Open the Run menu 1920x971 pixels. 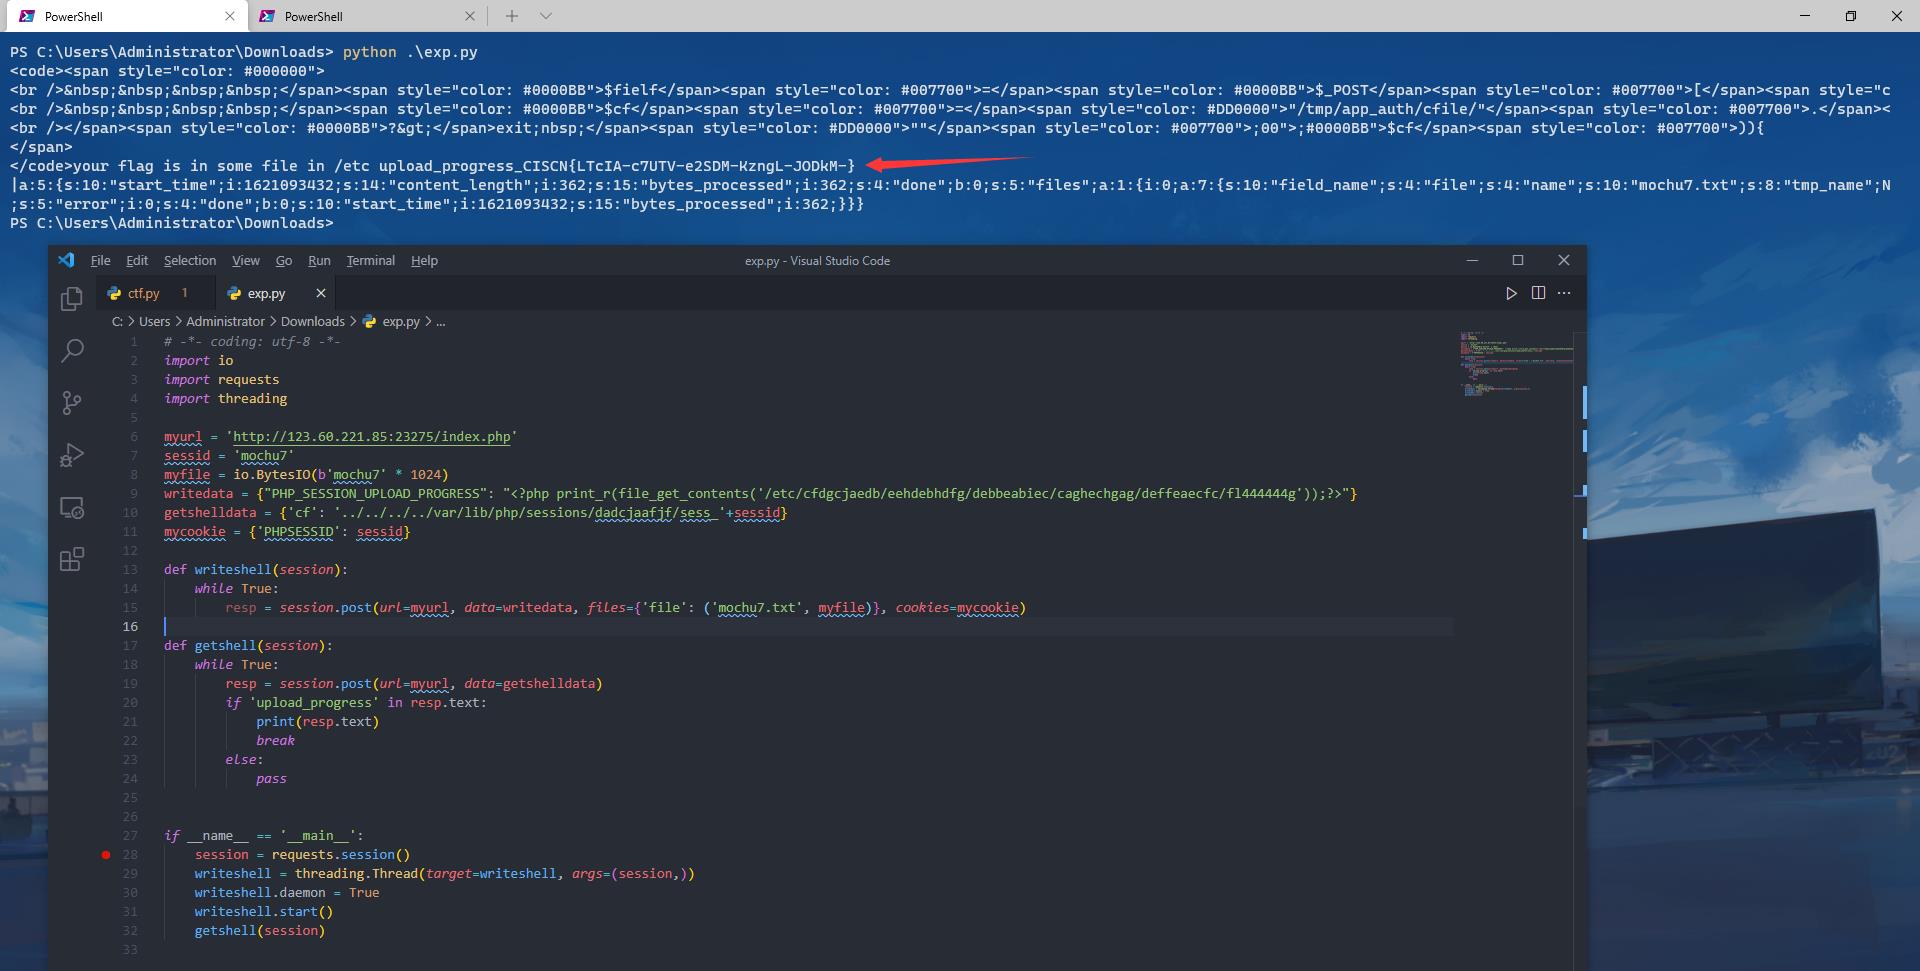[x=319, y=260]
